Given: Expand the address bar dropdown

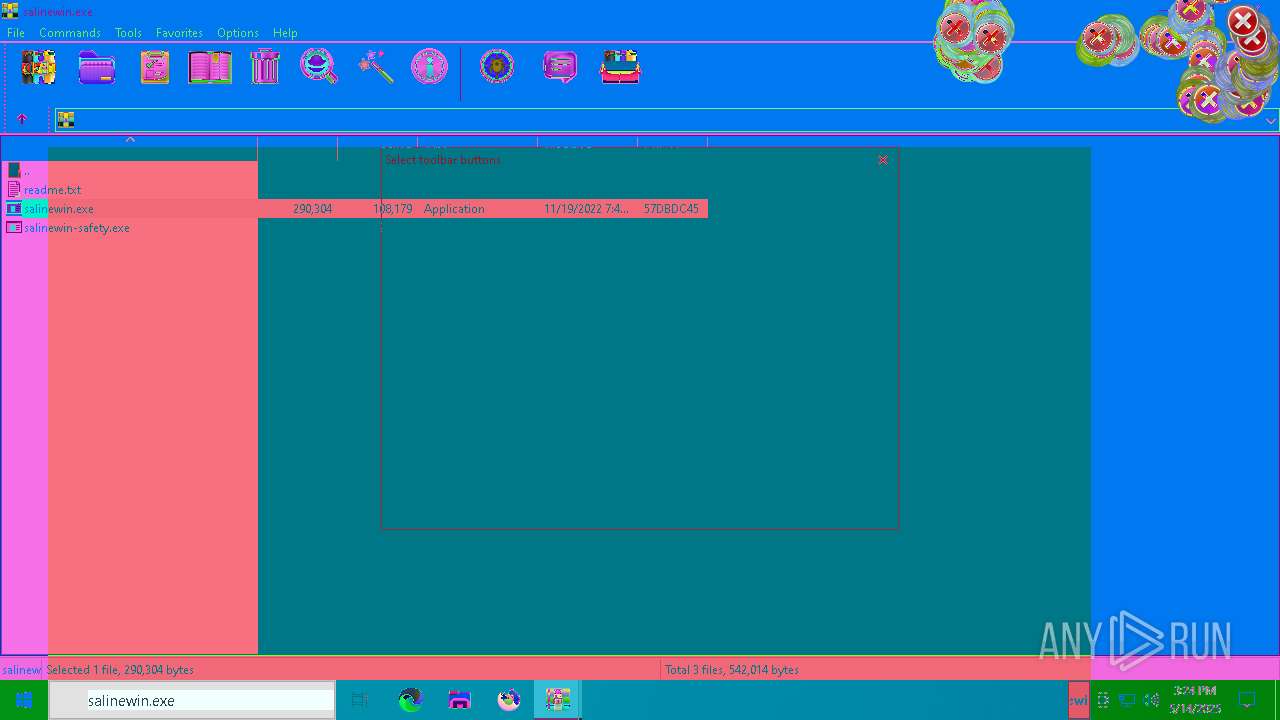Looking at the screenshot, I should pos(1271,121).
